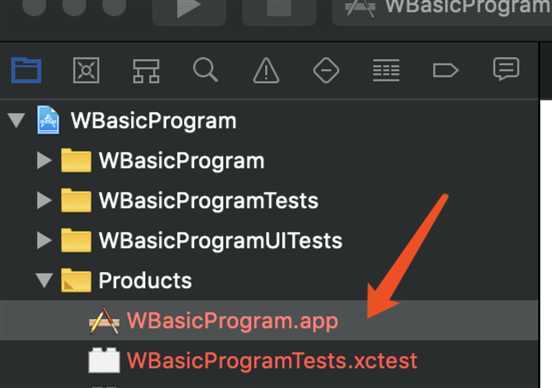The image size is (552, 388).
Task: Select the Products folder row
Action: (x=269, y=280)
